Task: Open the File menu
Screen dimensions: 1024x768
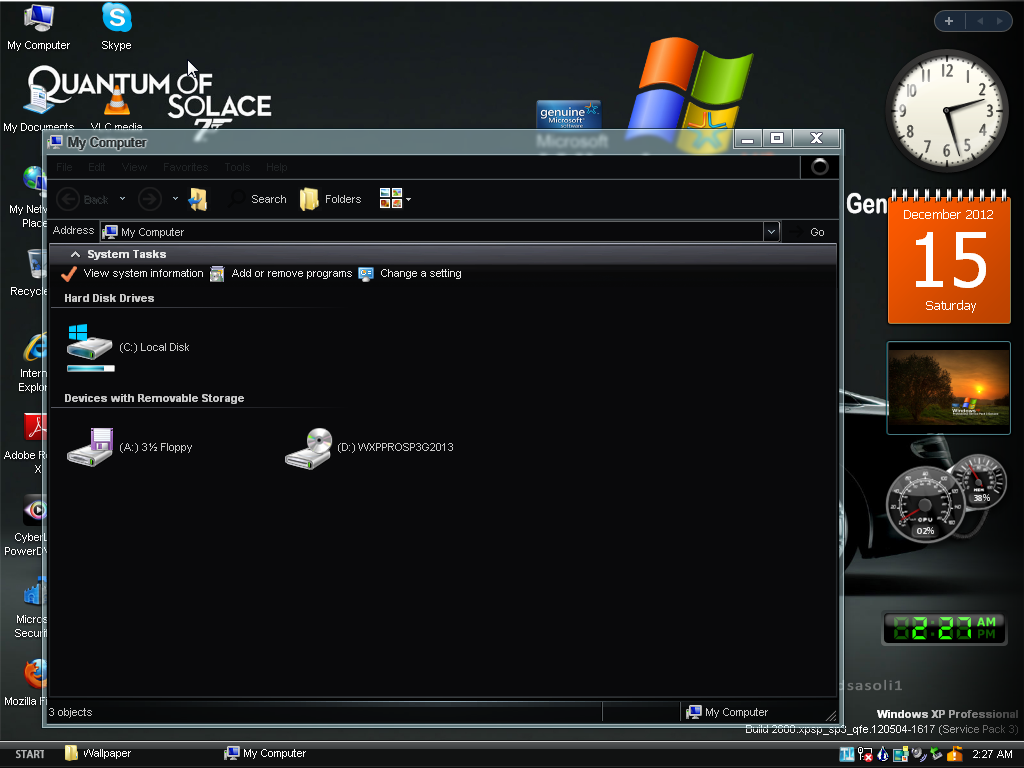Action: 64,167
